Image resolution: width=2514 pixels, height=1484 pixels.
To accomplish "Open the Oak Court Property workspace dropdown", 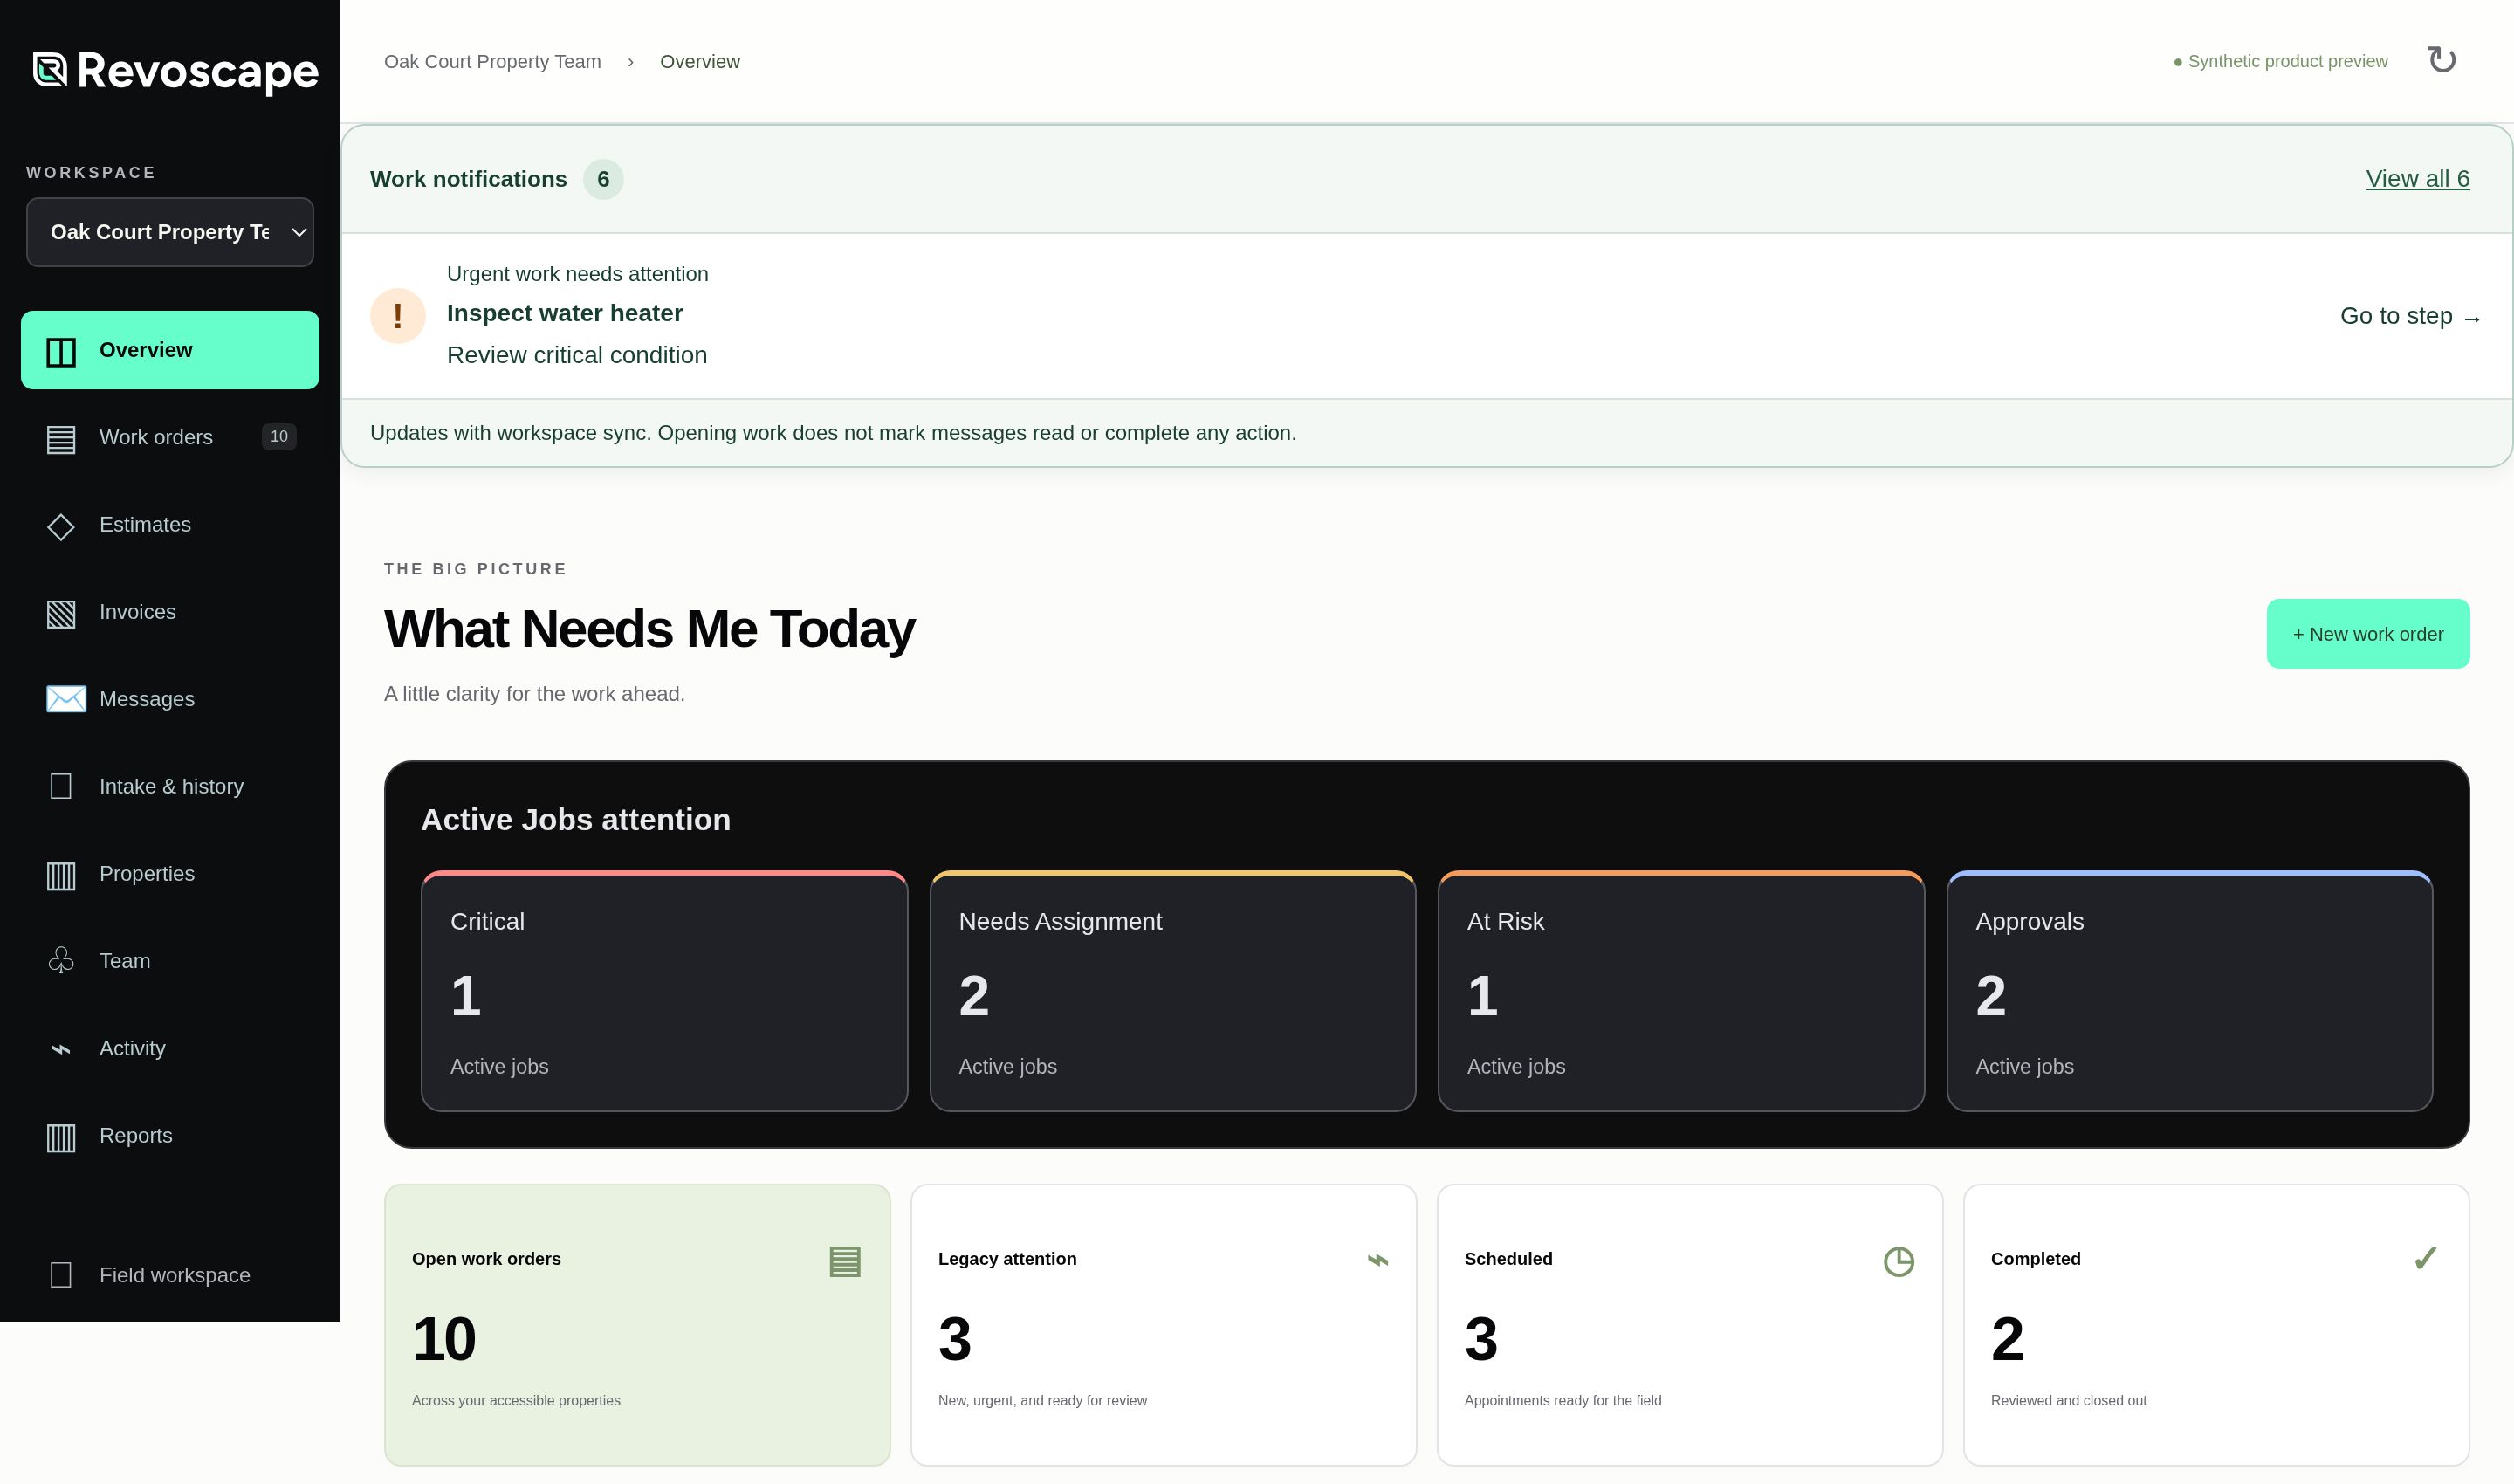I will tap(170, 232).
